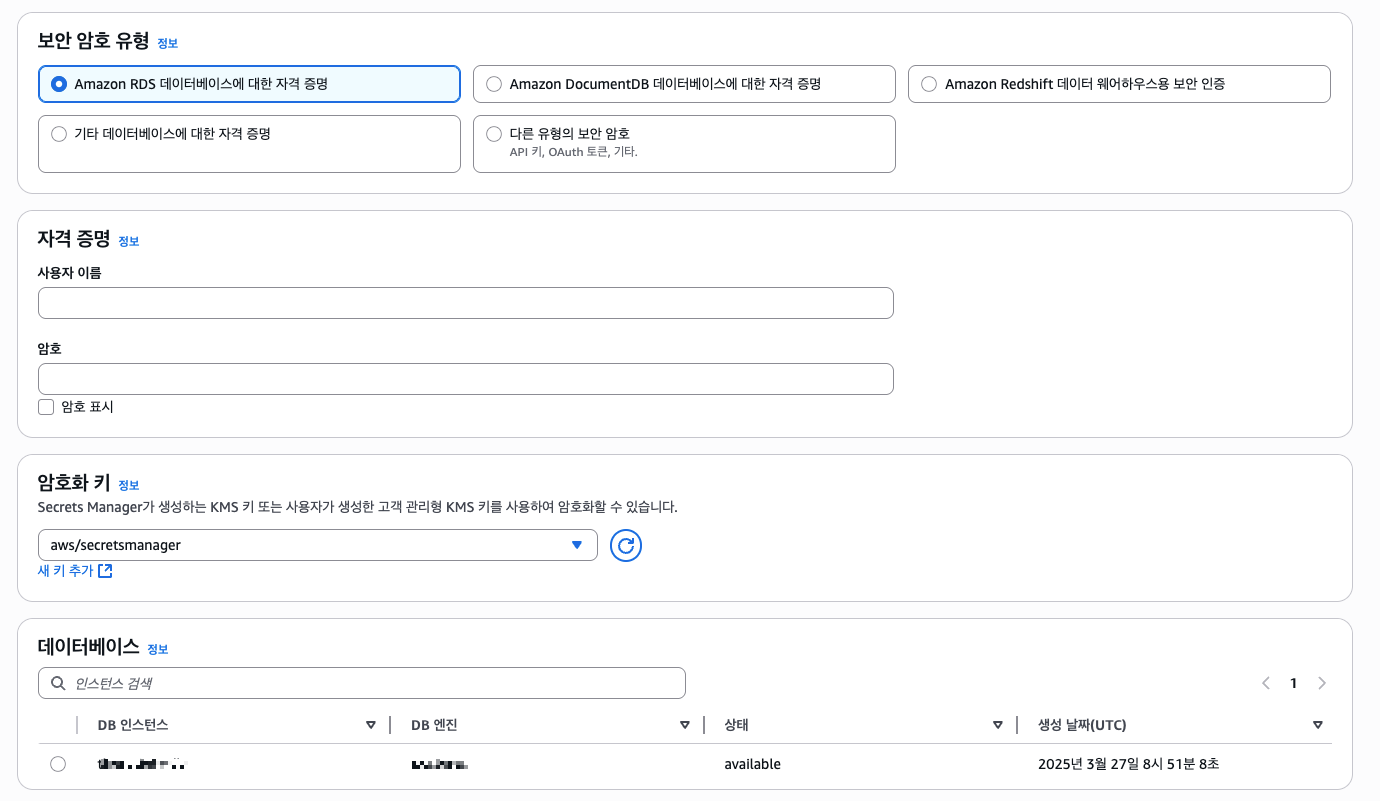
Task: Click the magnifier icon in instance search
Action: pos(58,683)
